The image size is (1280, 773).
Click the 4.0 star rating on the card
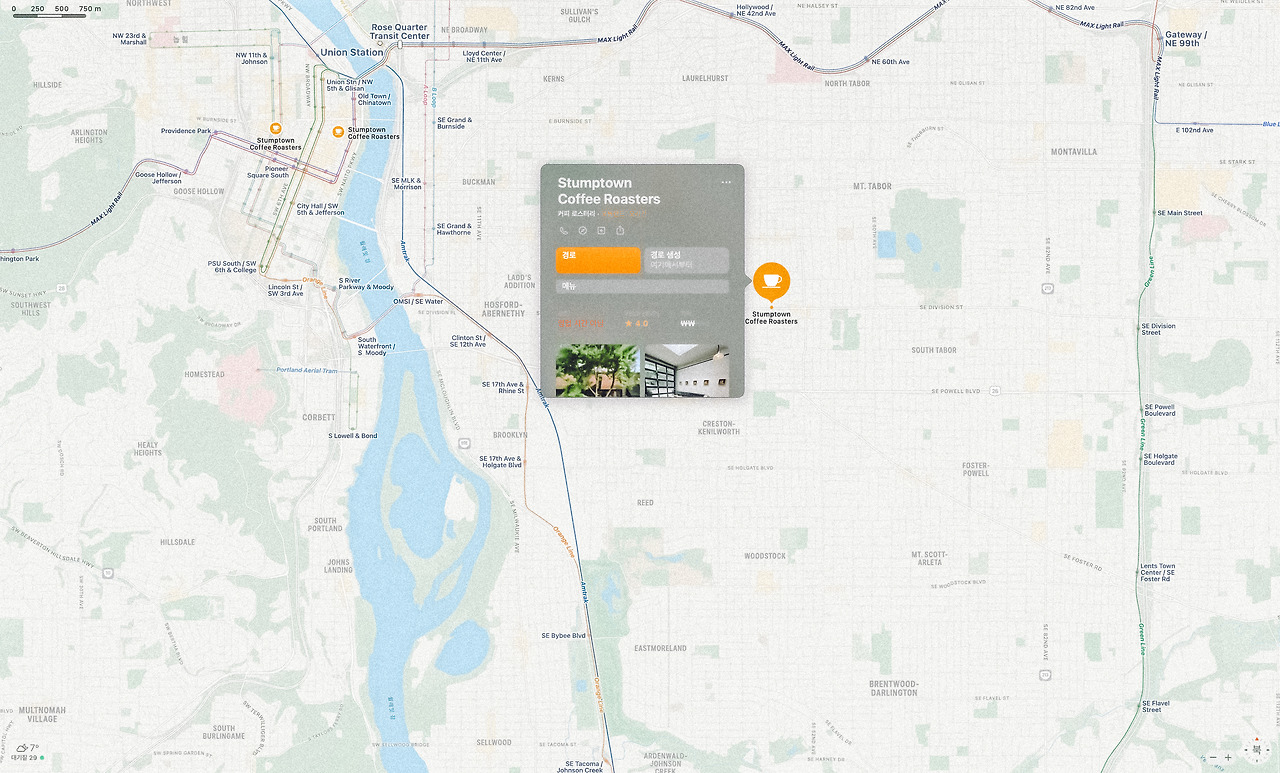[636, 324]
